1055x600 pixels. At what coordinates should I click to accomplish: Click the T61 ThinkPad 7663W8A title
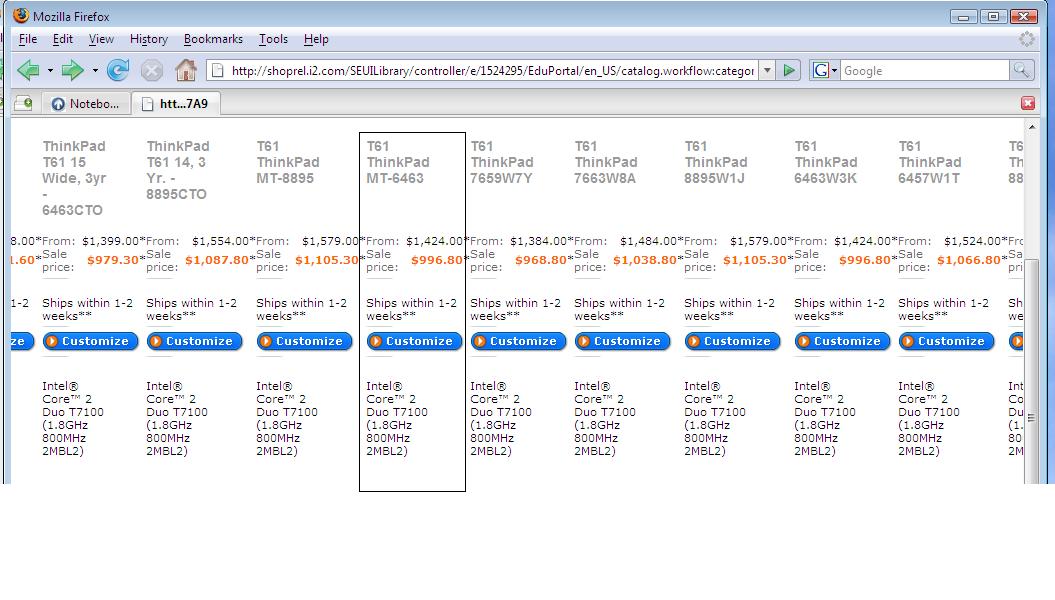pyautogui.click(x=606, y=162)
